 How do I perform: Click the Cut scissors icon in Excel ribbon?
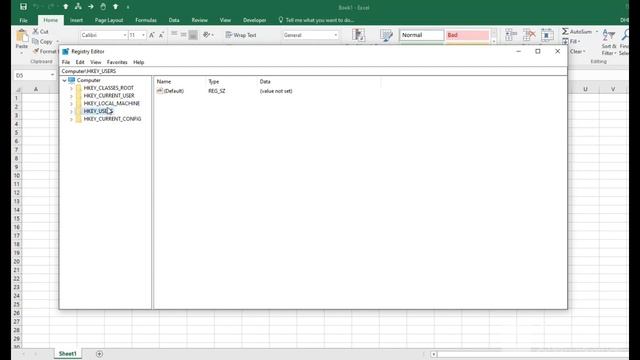[36, 31]
